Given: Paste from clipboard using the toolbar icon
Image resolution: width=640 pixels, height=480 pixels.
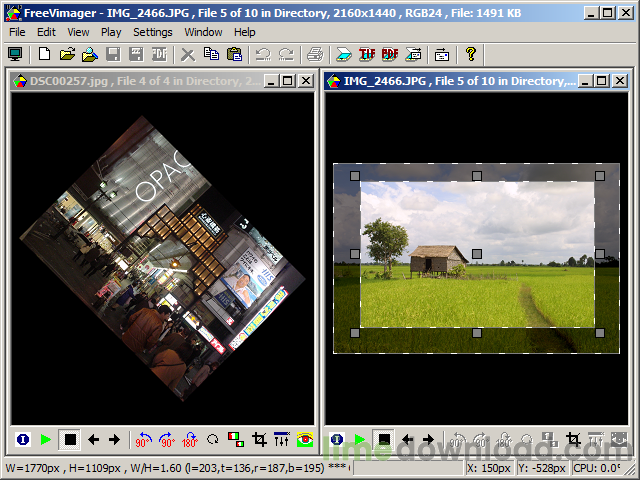Looking at the screenshot, I should pos(234,54).
